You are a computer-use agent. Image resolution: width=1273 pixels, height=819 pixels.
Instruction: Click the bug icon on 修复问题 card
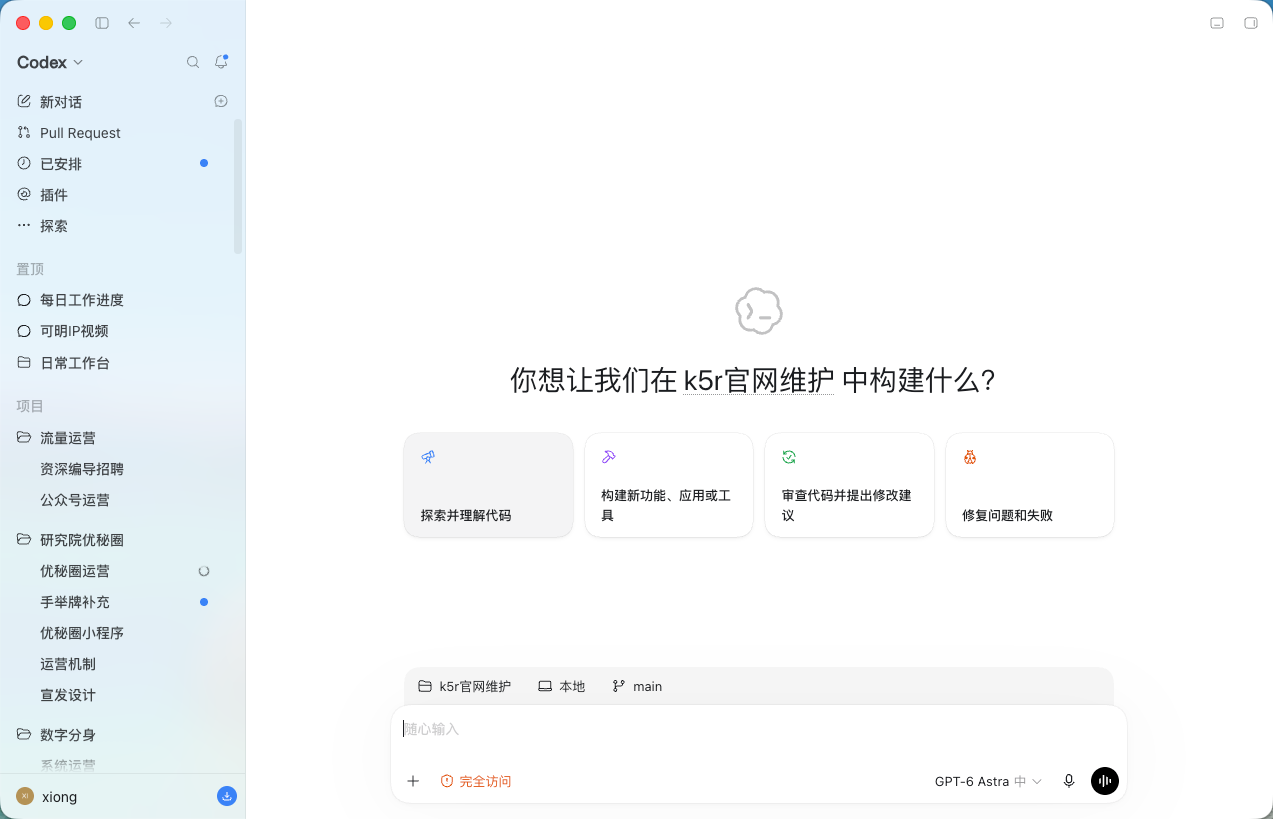(970, 457)
